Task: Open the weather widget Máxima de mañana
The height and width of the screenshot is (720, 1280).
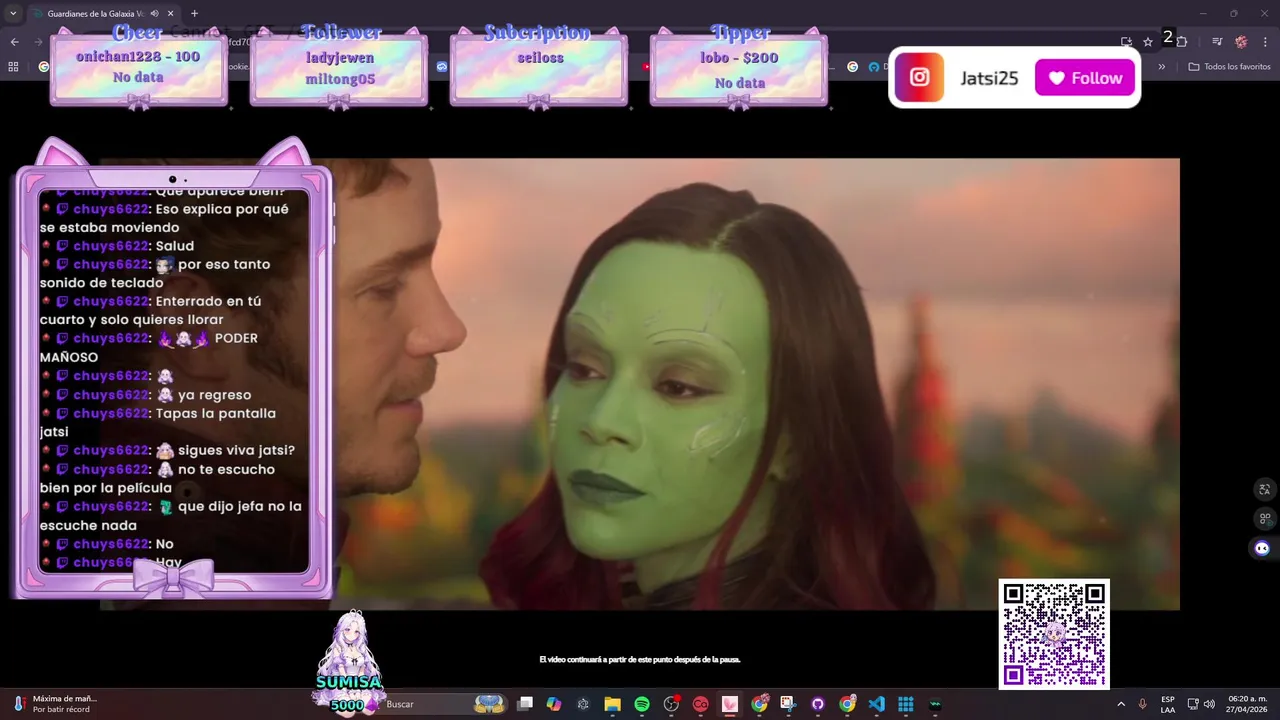Action: click(55, 704)
